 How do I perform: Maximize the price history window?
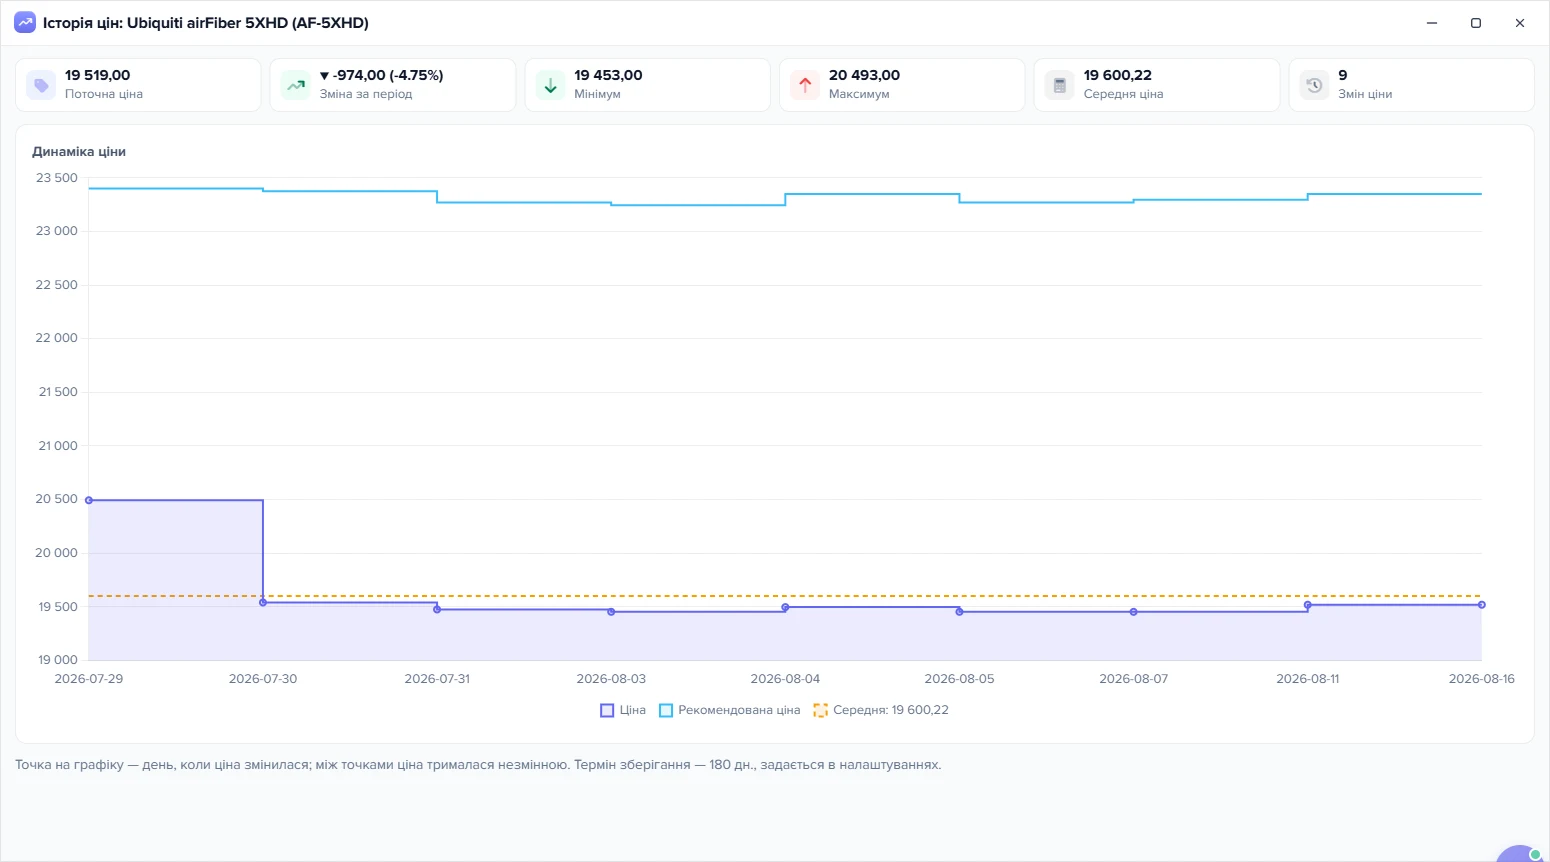coord(1476,23)
